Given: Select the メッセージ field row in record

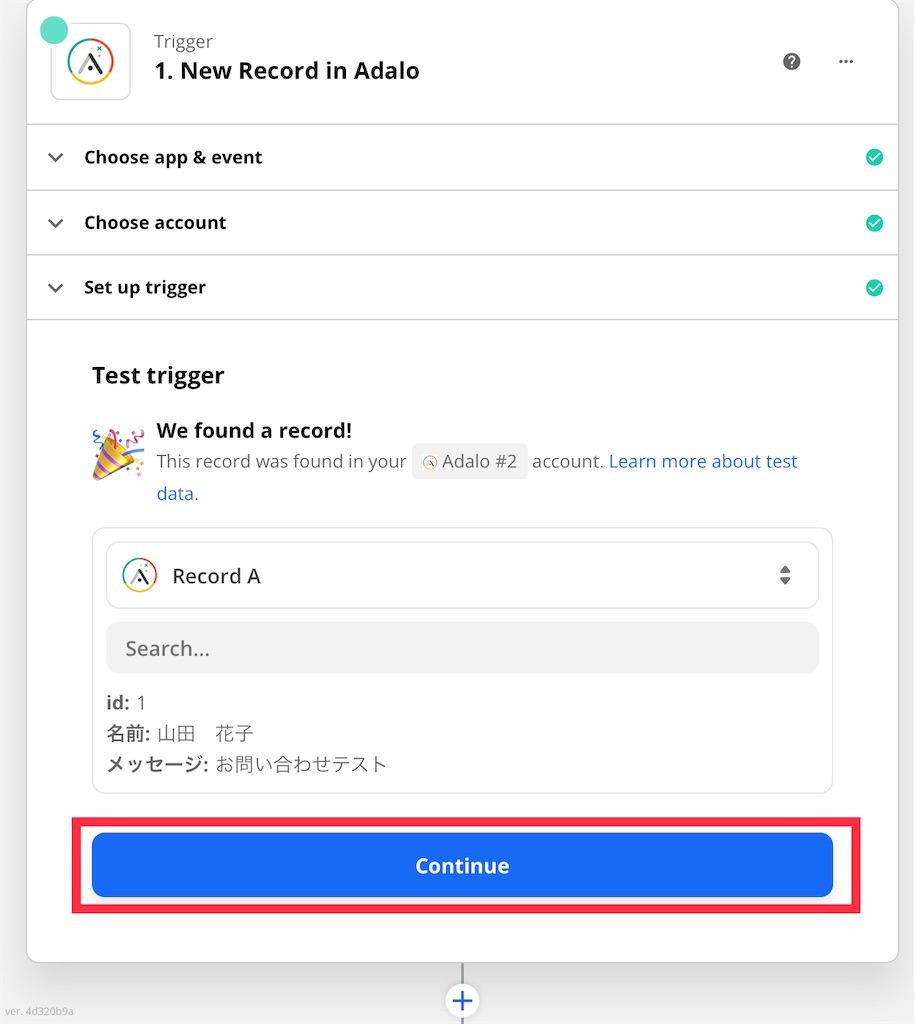Looking at the screenshot, I should pyautogui.click(x=247, y=765).
